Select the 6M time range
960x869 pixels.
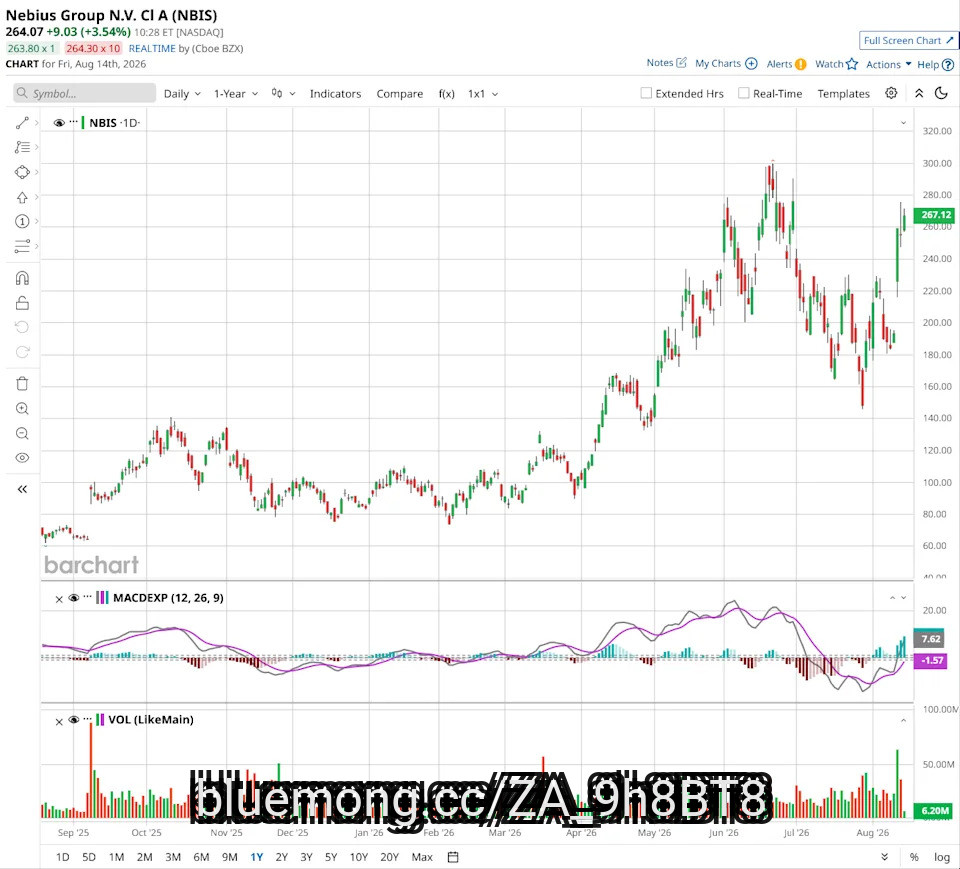[x=201, y=857]
